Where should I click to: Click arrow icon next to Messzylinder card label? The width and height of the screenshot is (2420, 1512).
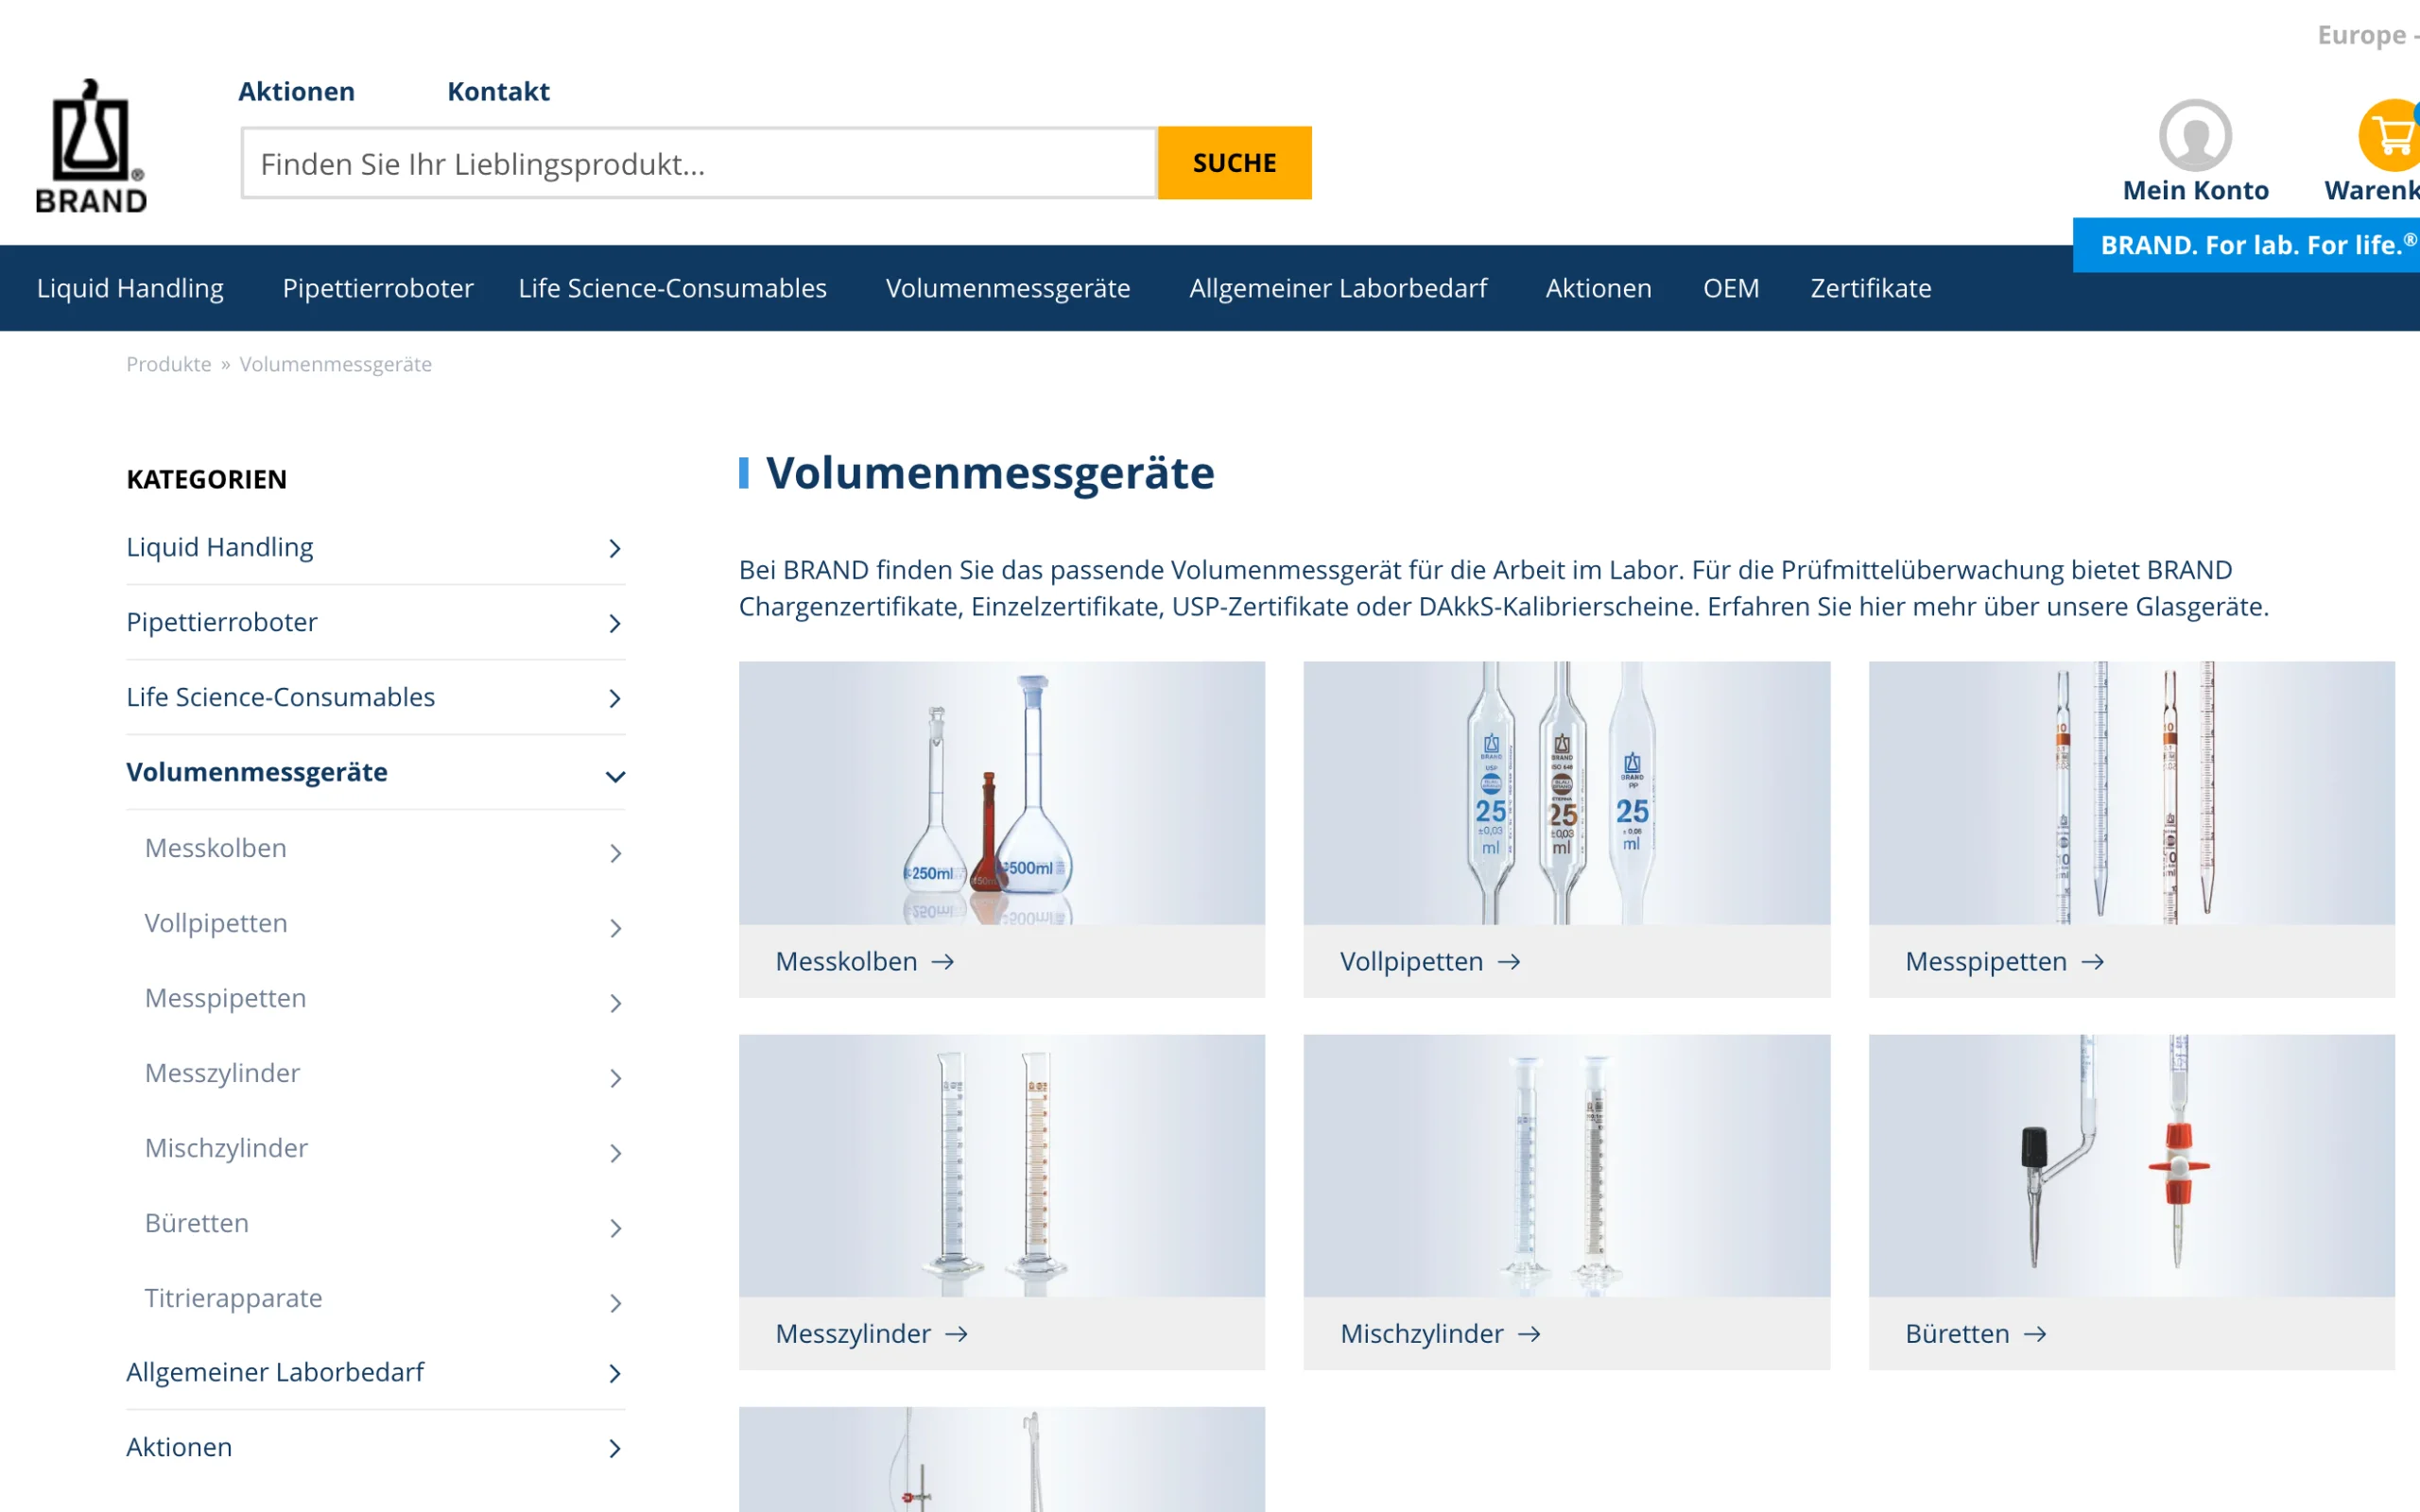[x=957, y=1334]
